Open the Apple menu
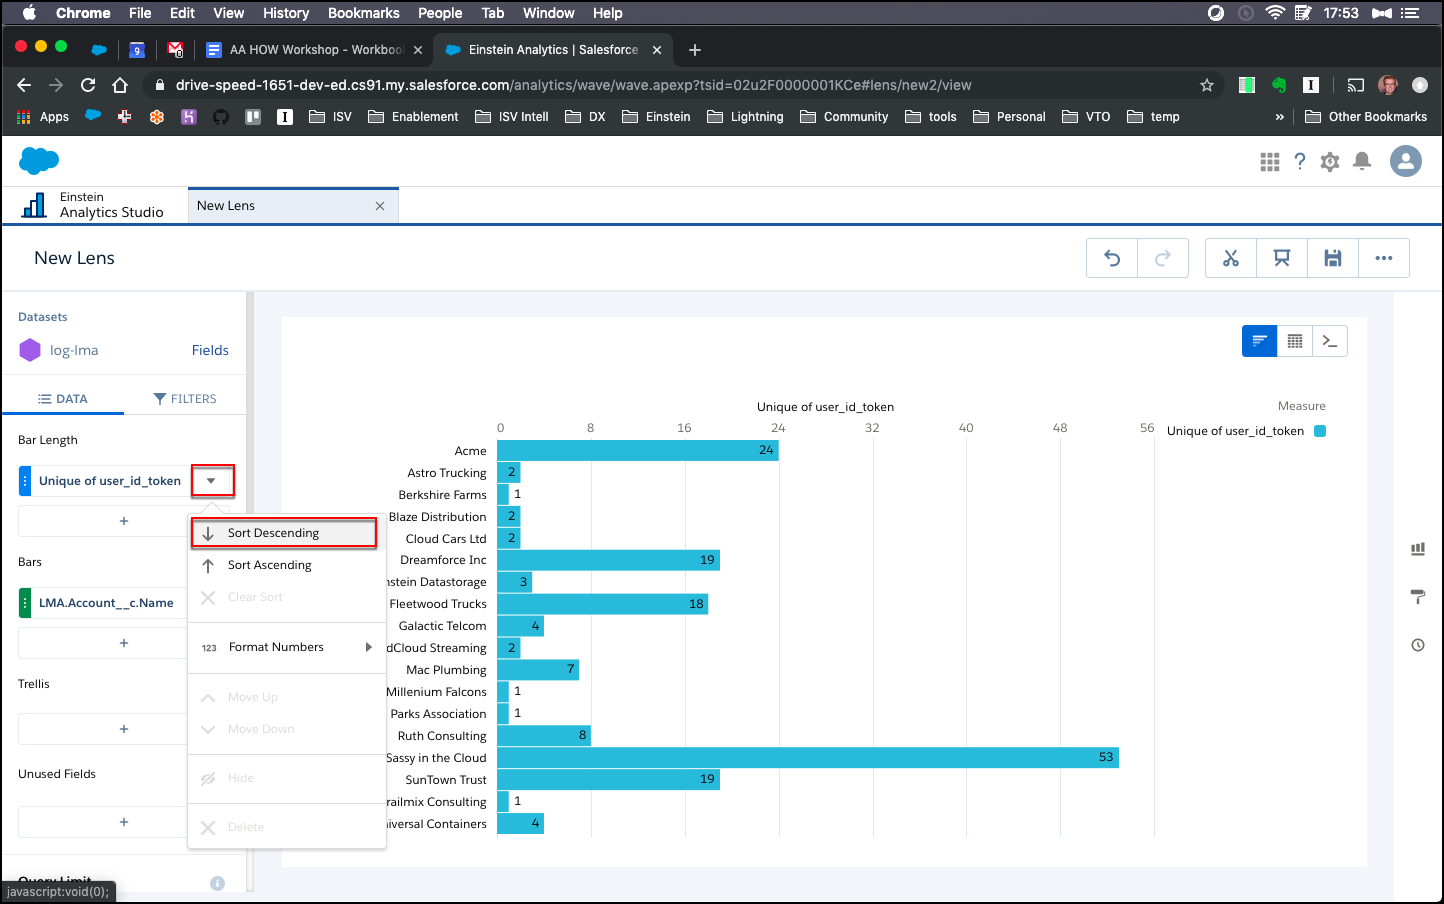 pyautogui.click(x=28, y=13)
